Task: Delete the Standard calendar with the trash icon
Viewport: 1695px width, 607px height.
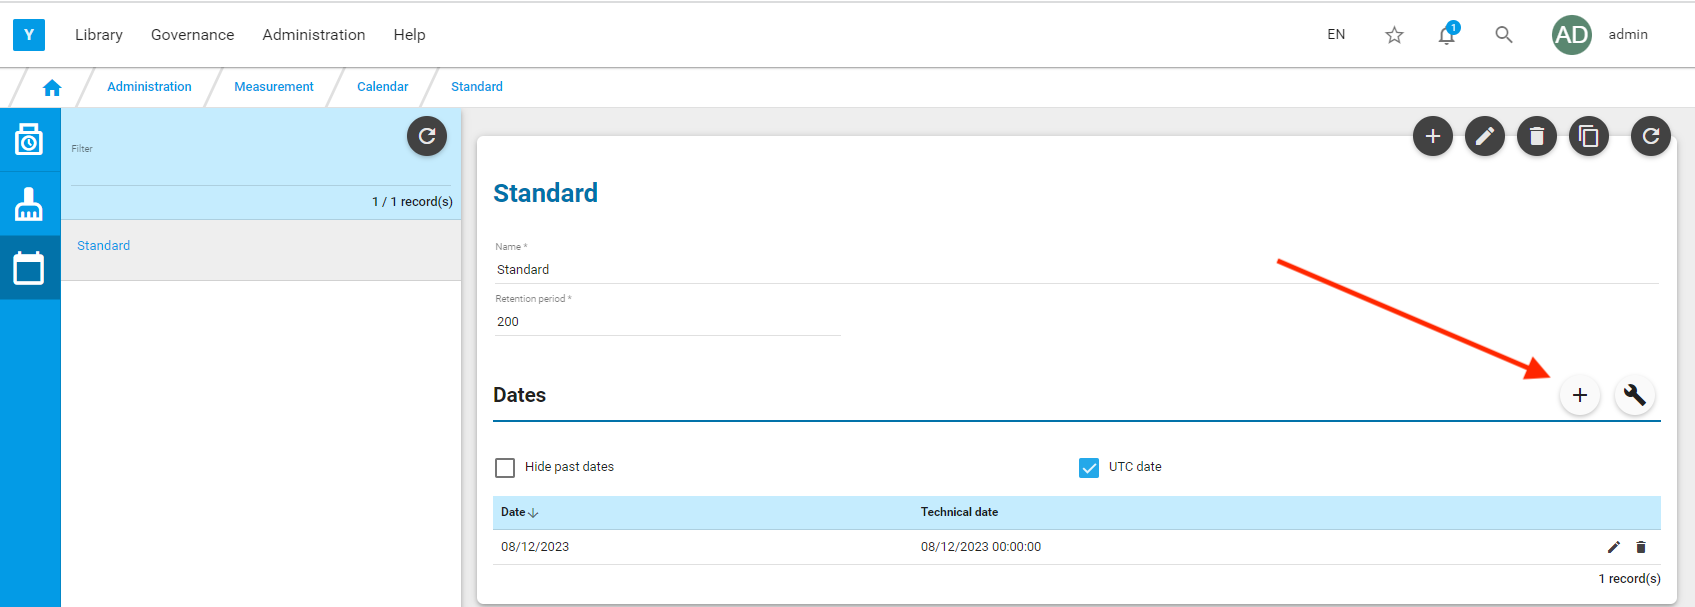Action: point(1537,136)
